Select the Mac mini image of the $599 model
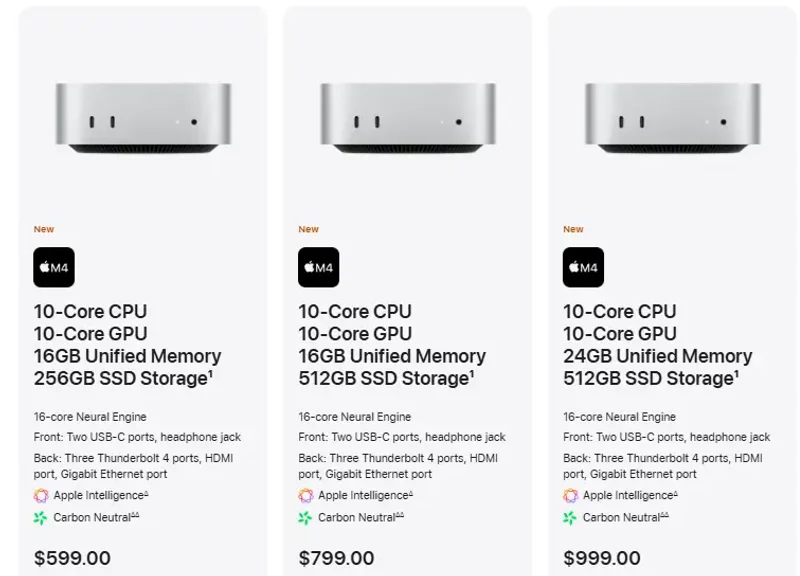Screen dimensions: 800x576 coord(143,118)
